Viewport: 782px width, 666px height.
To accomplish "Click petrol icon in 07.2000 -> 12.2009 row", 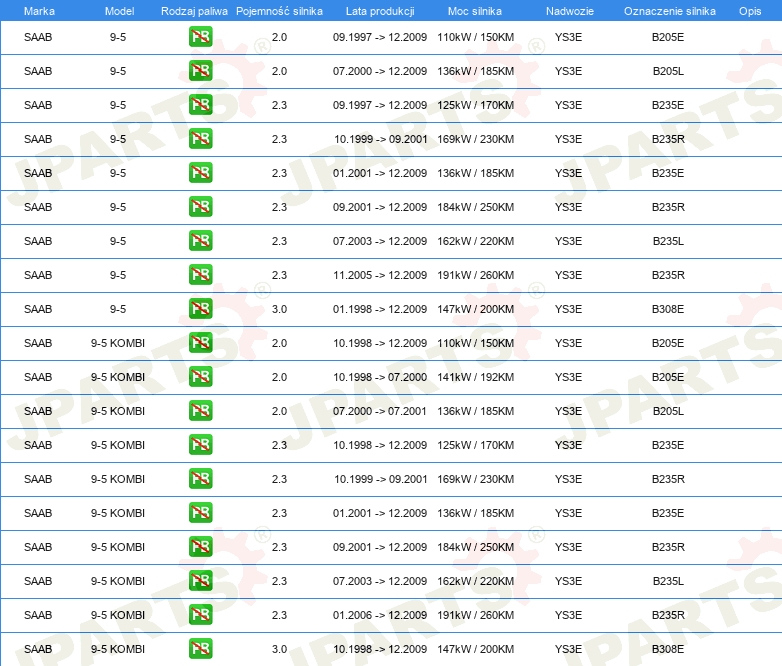I will 200,71.
